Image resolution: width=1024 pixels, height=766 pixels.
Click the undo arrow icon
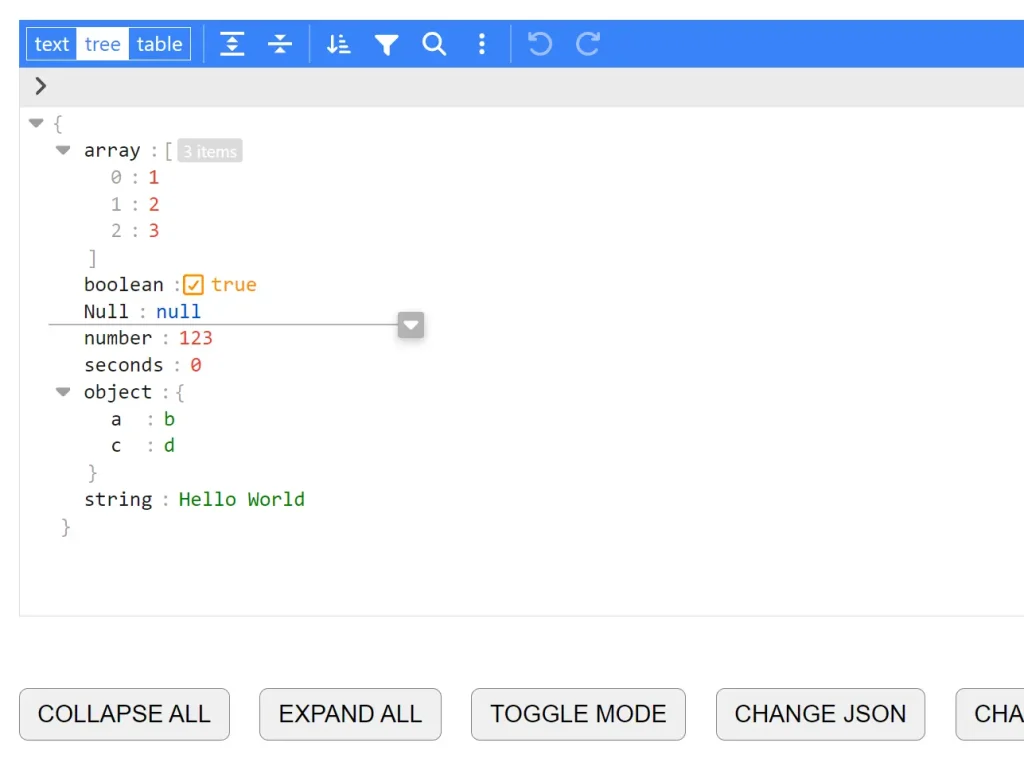(539, 43)
